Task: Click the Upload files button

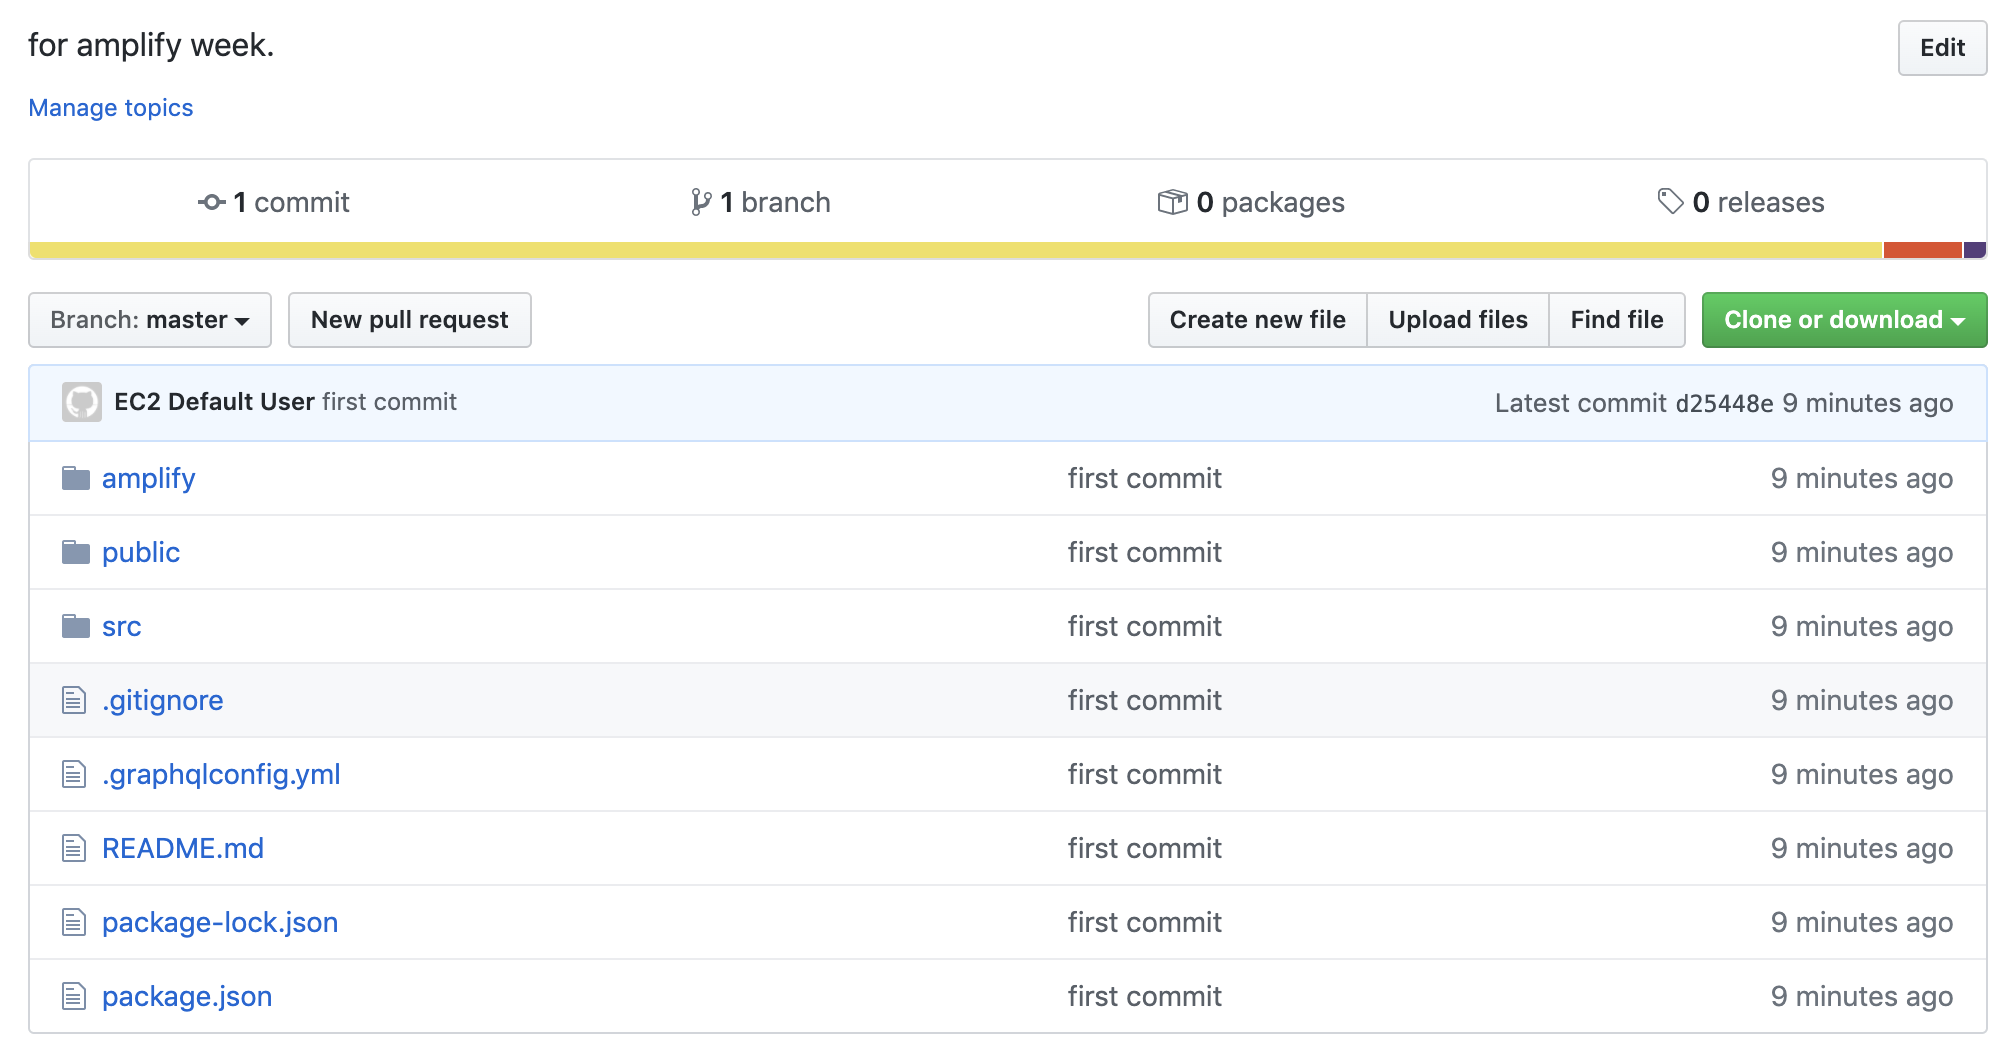Action: point(1458,320)
